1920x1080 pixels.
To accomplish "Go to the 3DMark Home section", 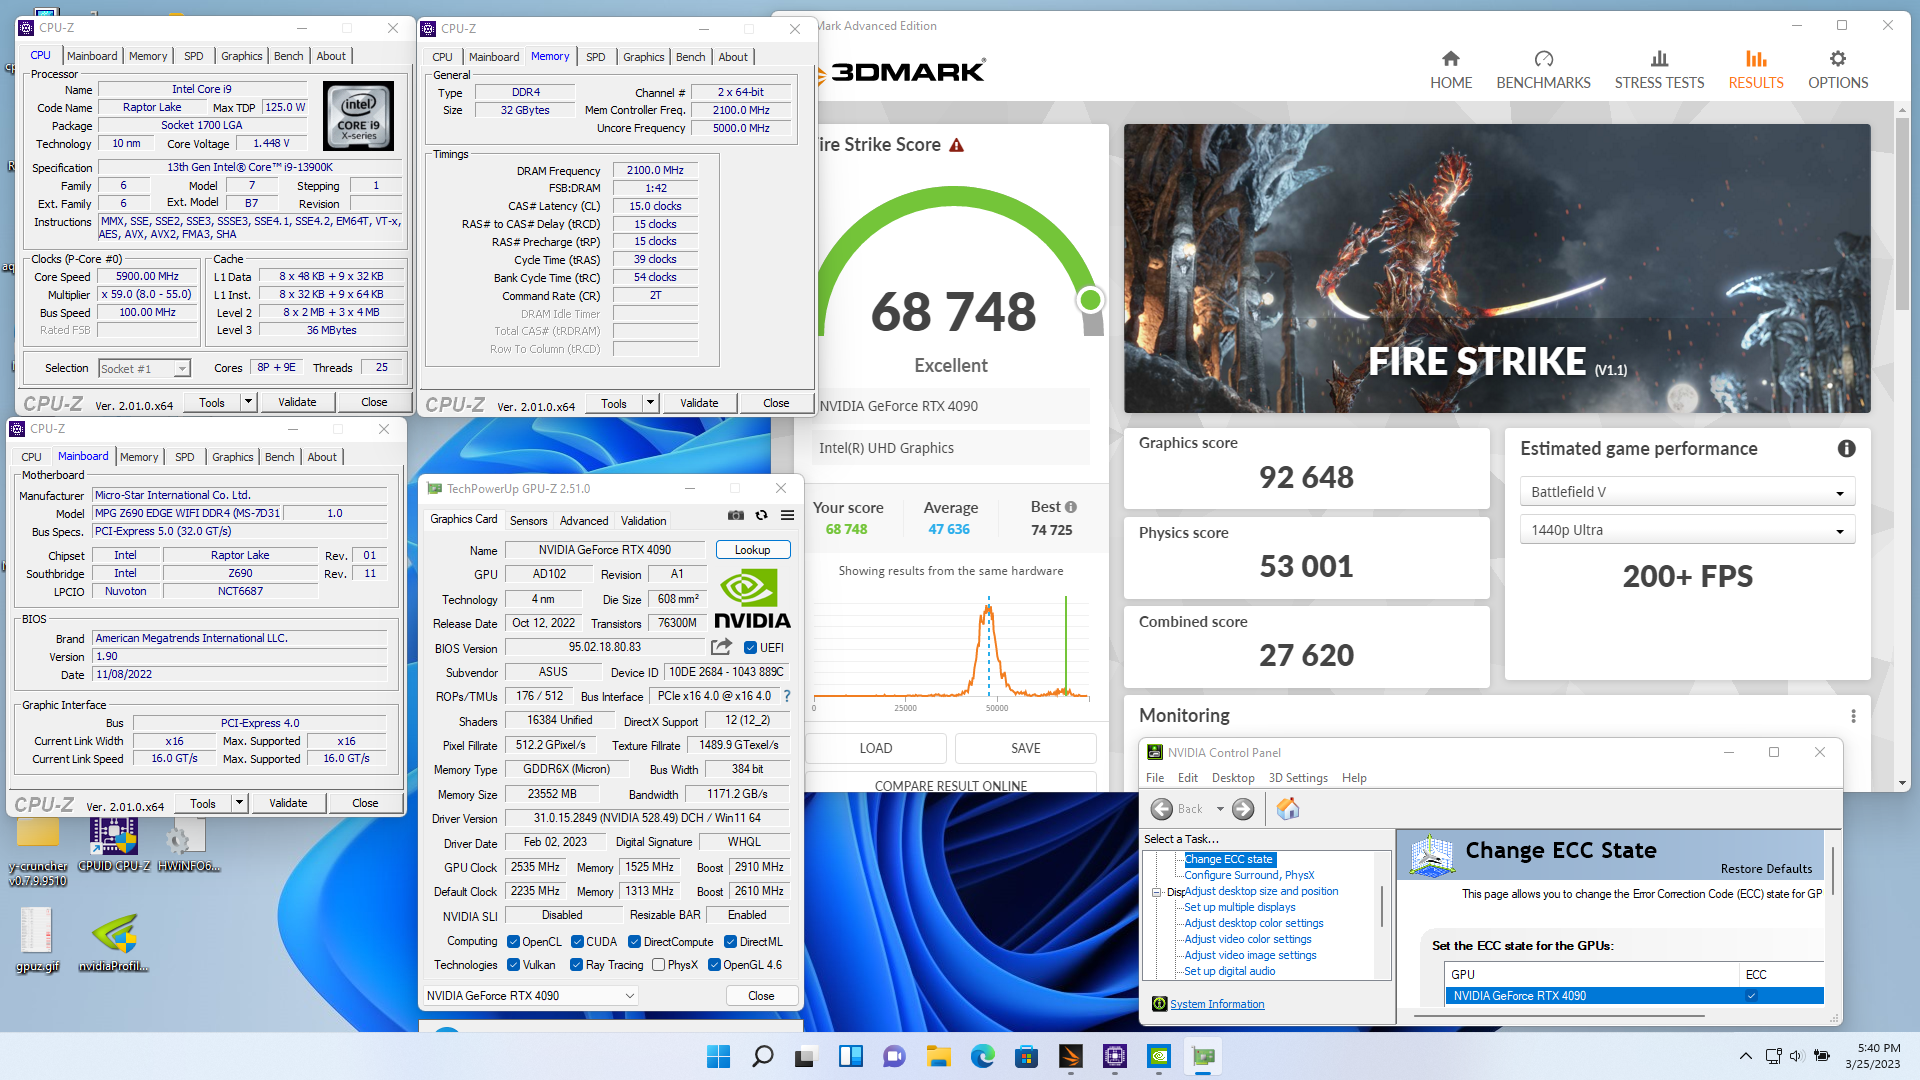I will coord(1451,70).
